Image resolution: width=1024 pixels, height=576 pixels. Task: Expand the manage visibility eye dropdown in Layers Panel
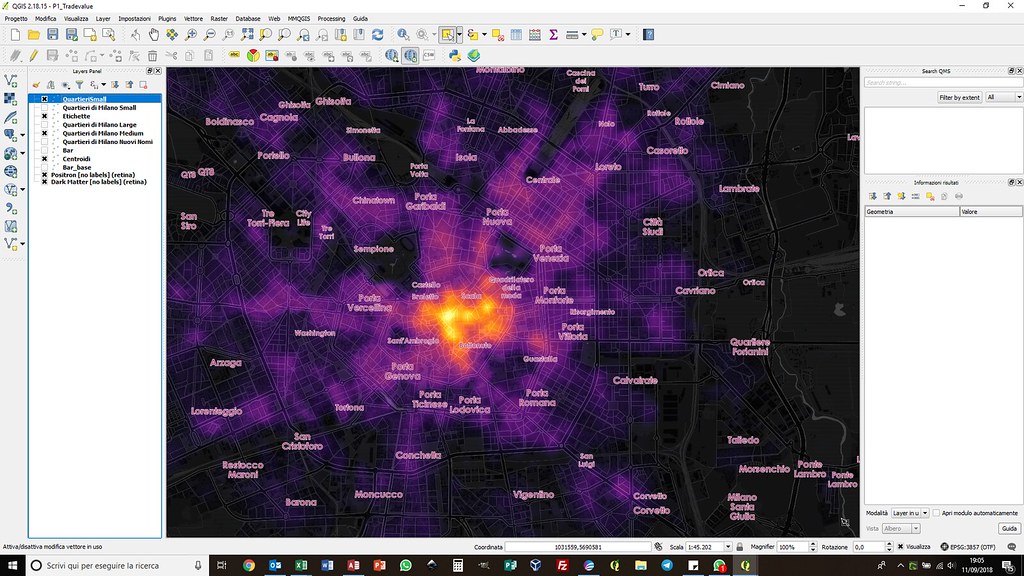pyautogui.click(x=65, y=85)
